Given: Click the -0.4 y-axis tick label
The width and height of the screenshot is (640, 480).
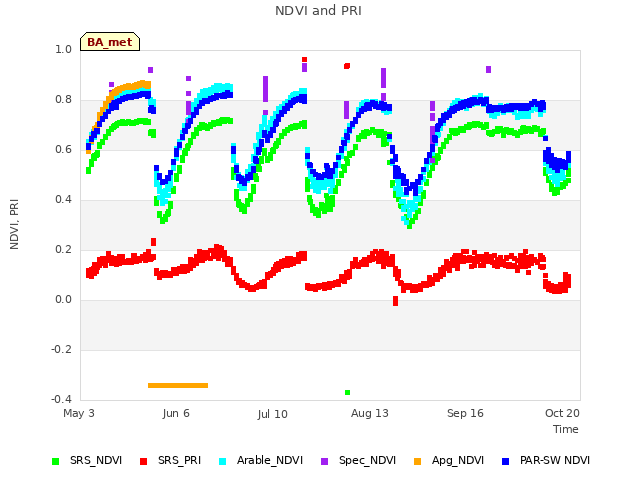Looking at the screenshot, I should tap(61, 399).
